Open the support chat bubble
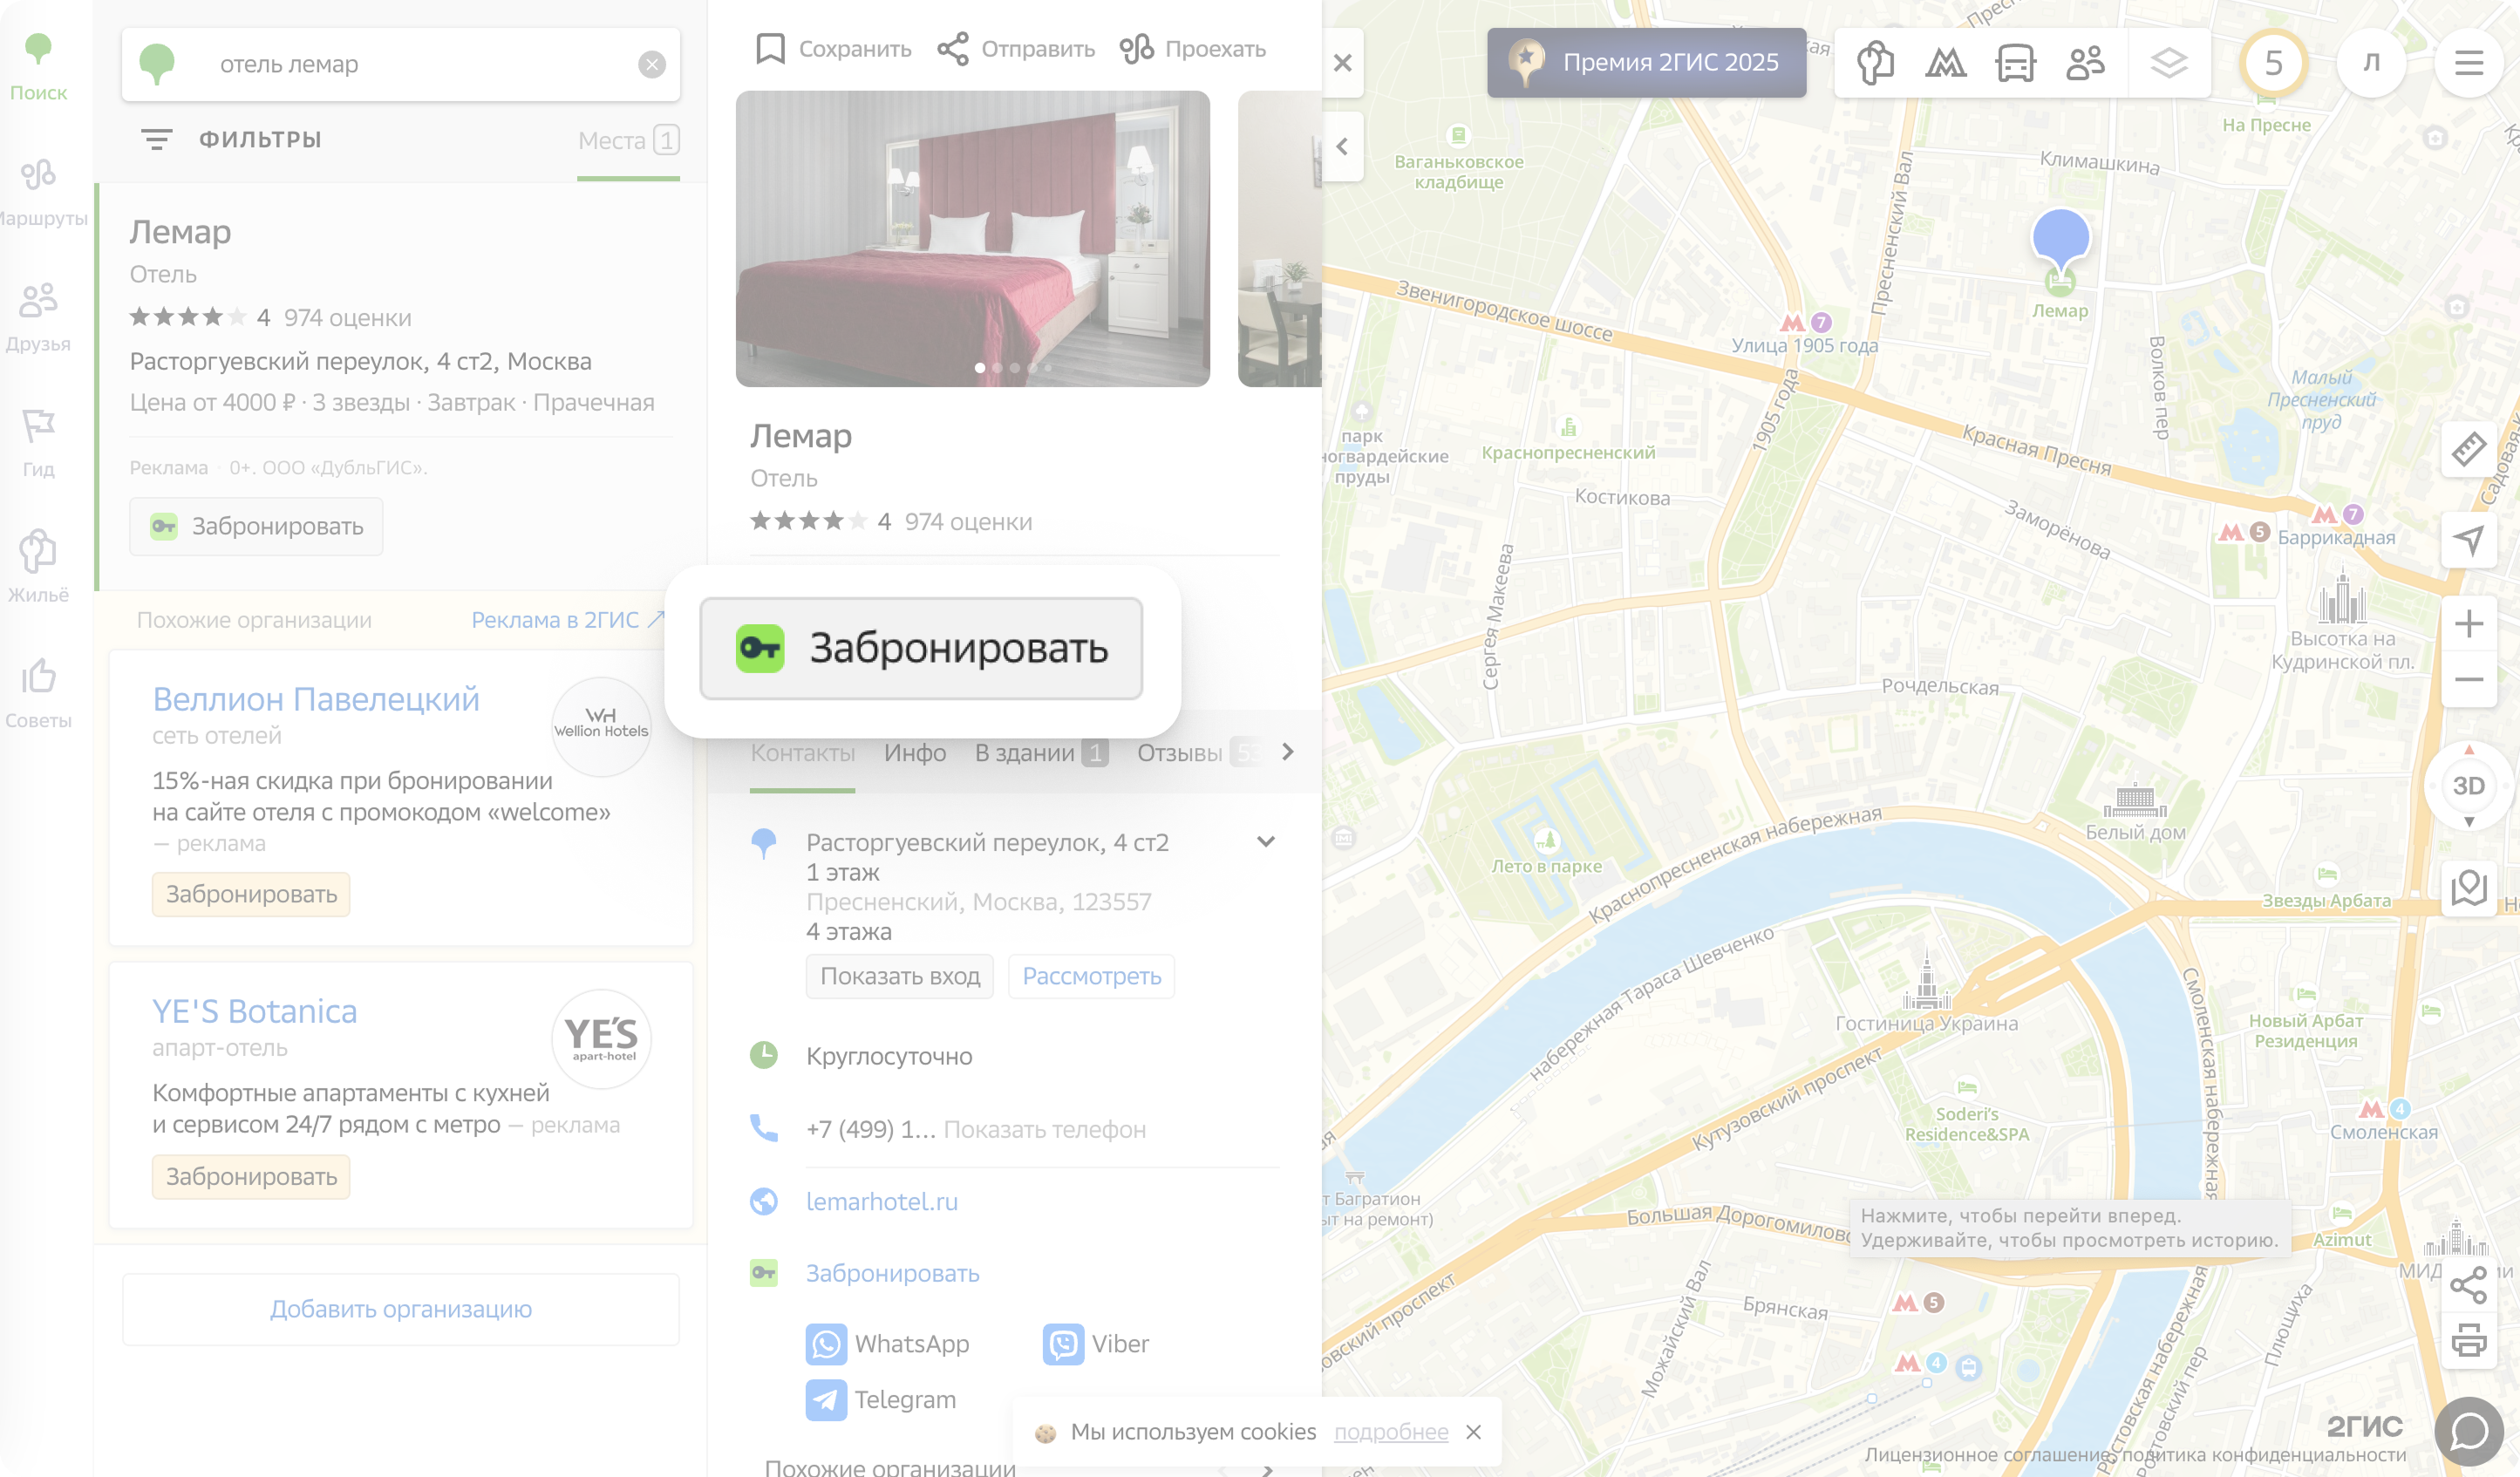The image size is (2520, 1477). [x=2469, y=1431]
